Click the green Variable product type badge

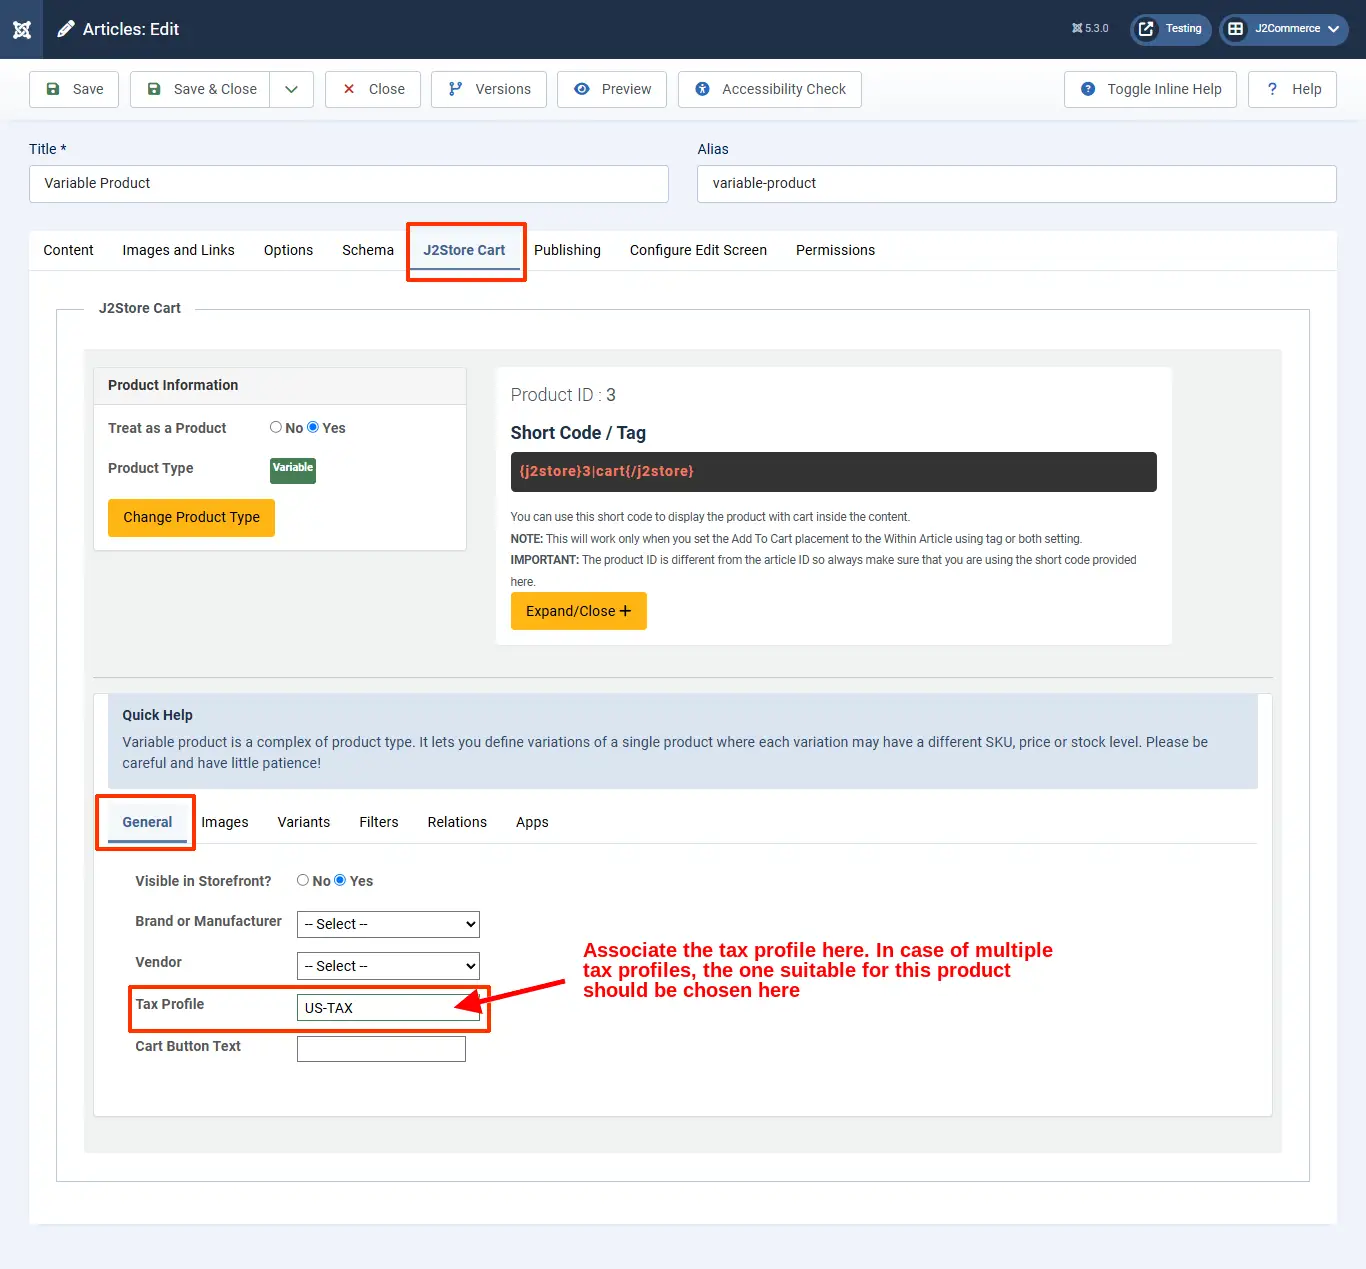293,470
